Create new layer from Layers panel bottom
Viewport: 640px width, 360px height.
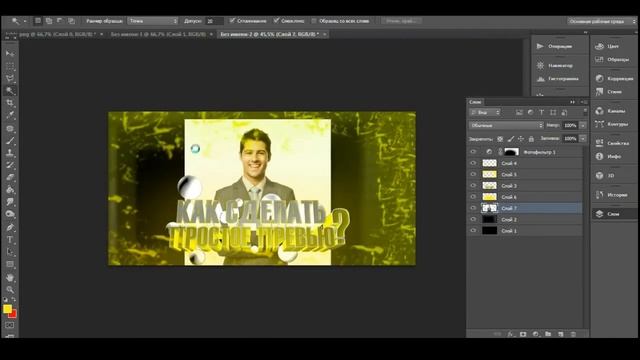[560, 334]
